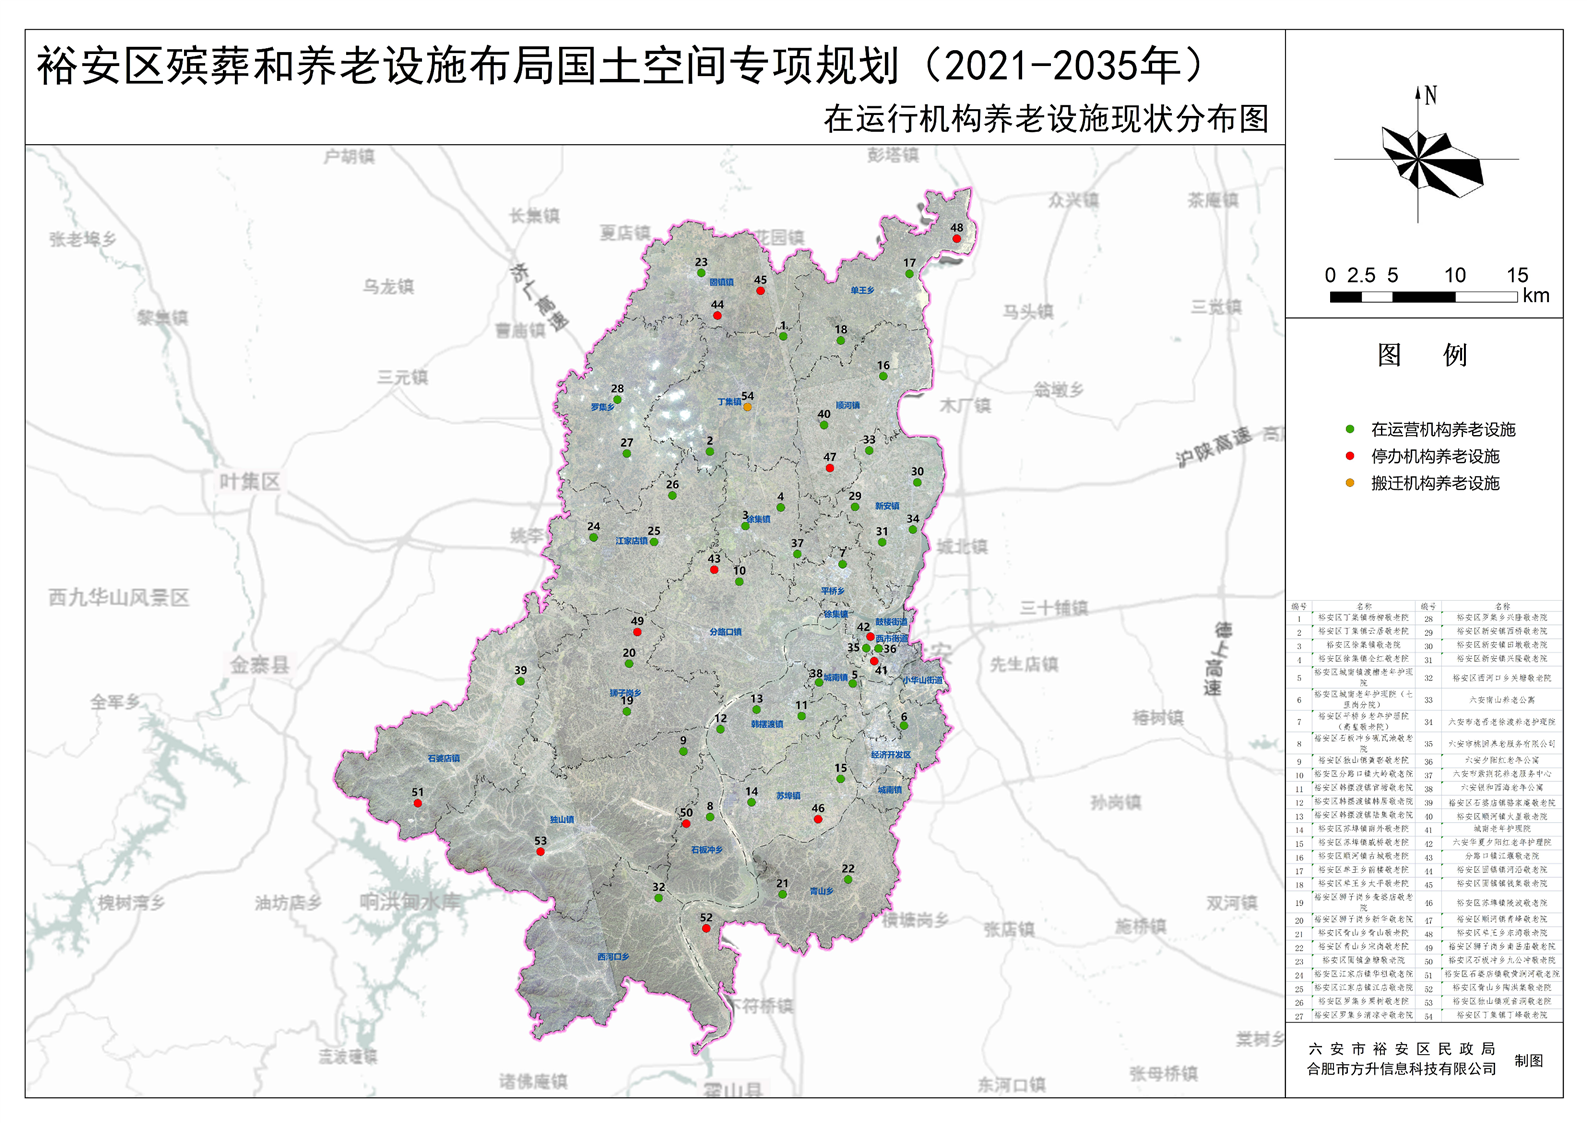The height and width of the screenshot is (1123, 1587).
Task: Select green marker 23 near 固镇镇
Action: tap(701, 273)
